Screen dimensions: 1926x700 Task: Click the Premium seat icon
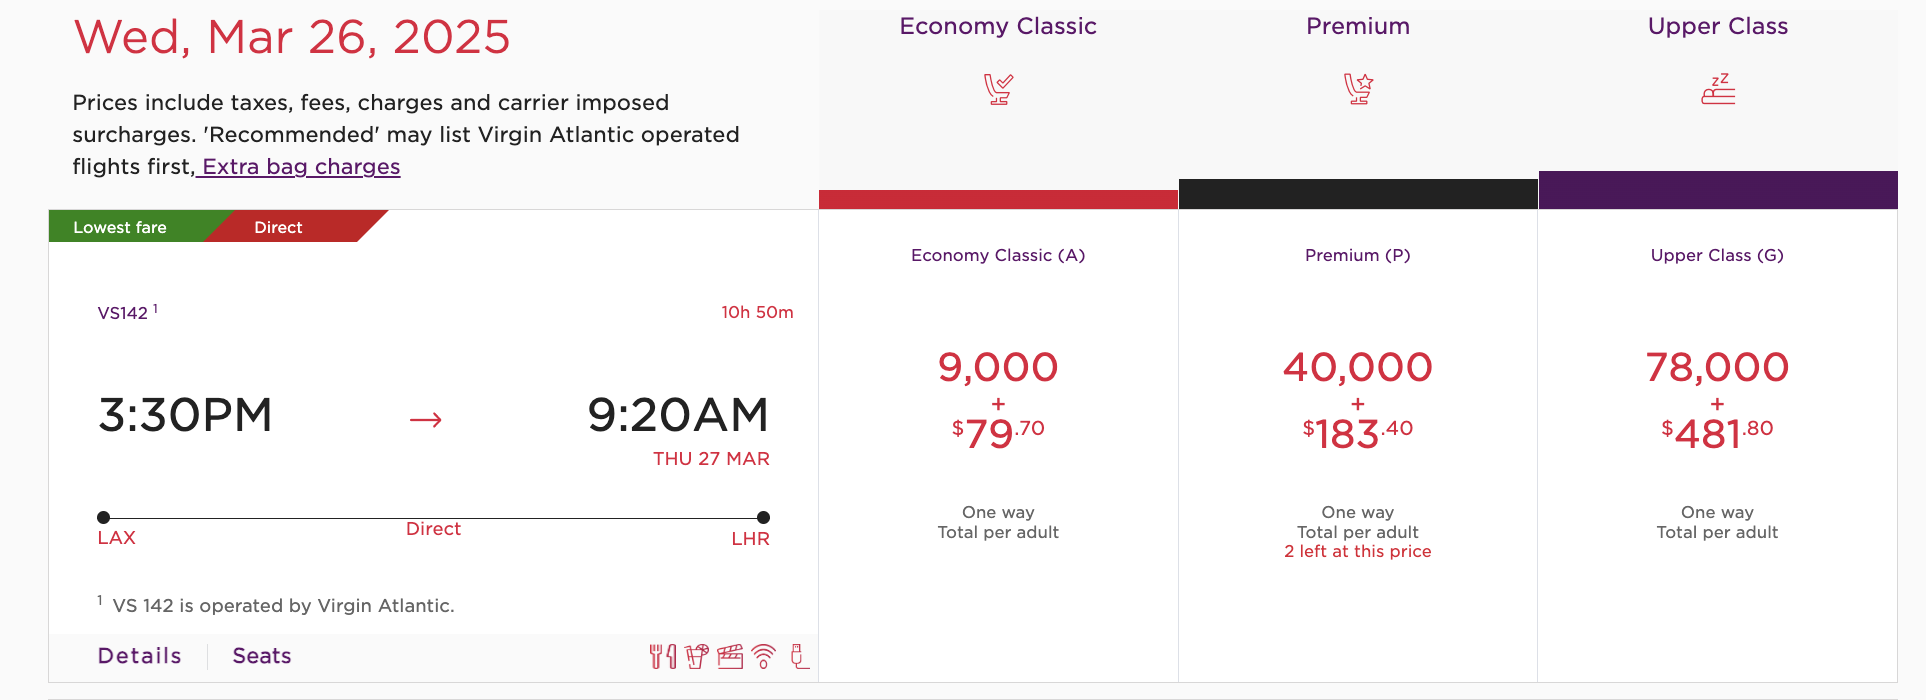pyautogui.click(x=1357, y=88)
